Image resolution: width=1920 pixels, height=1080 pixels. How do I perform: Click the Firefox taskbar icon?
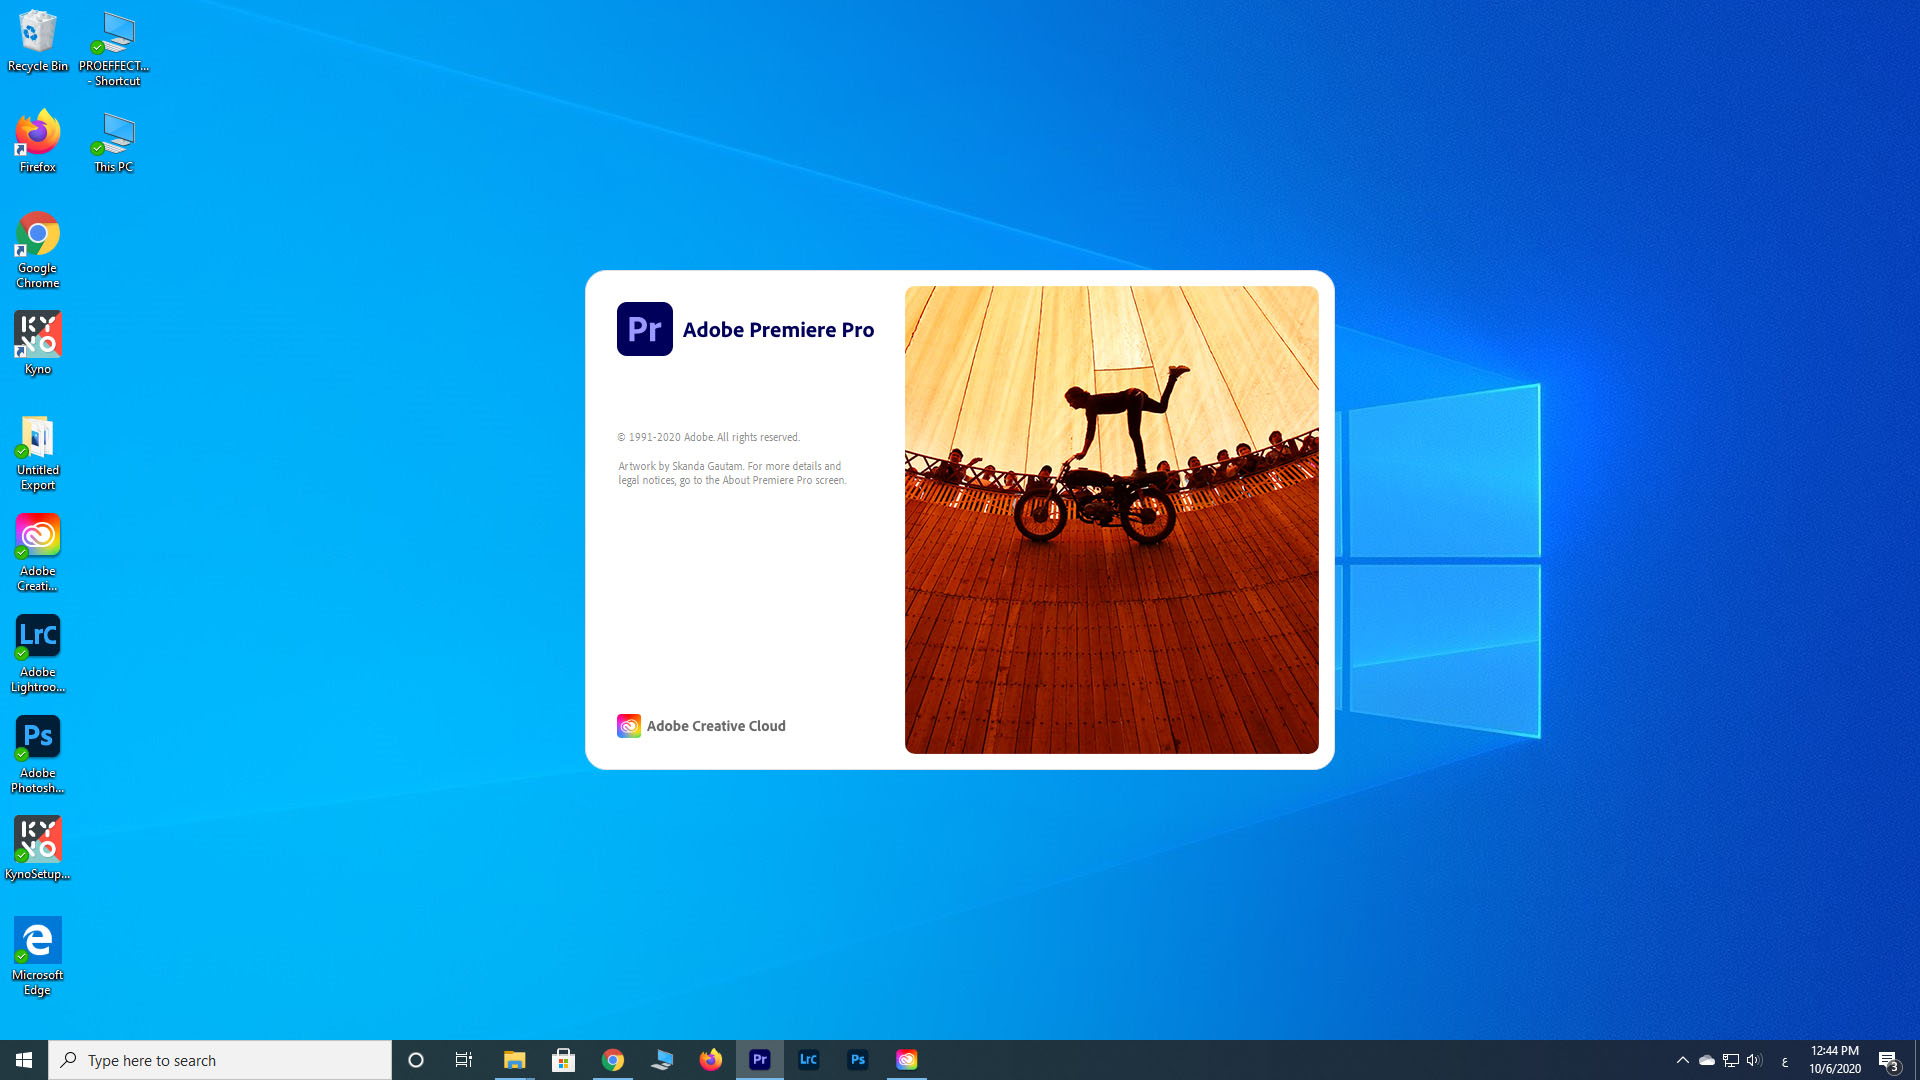pyautogui.click(x=711, y=1060)
